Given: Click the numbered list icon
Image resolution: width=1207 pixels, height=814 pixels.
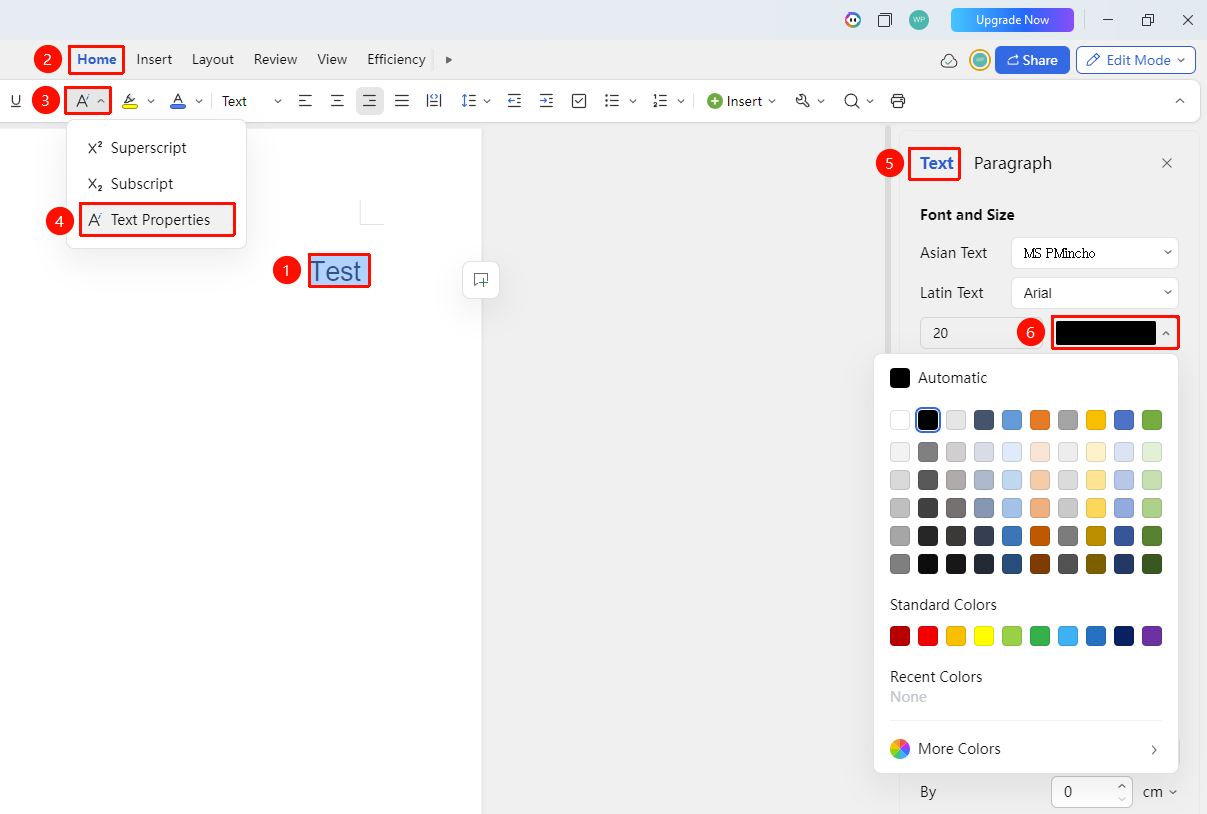Looking at the screenshot, I should [660, 101].
